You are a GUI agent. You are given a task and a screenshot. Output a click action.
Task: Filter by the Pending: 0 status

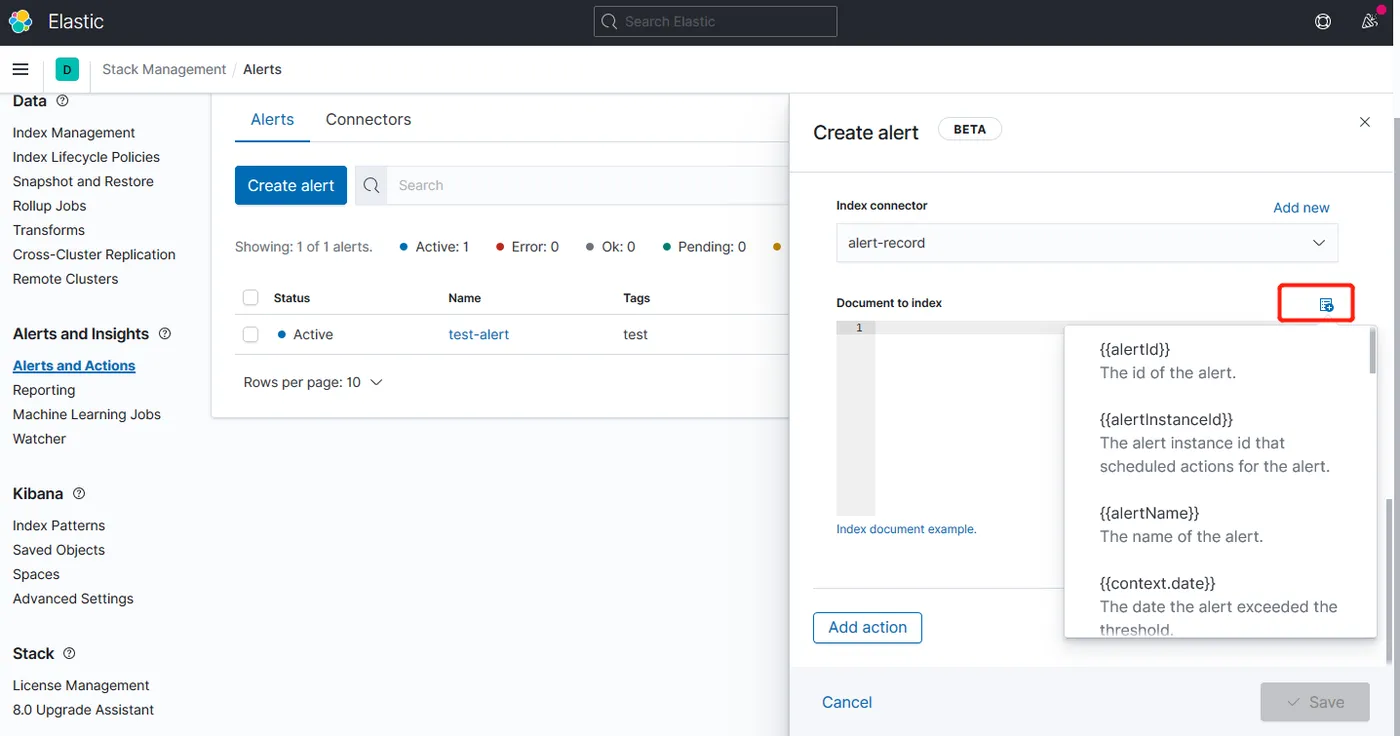tap(704, 246)
